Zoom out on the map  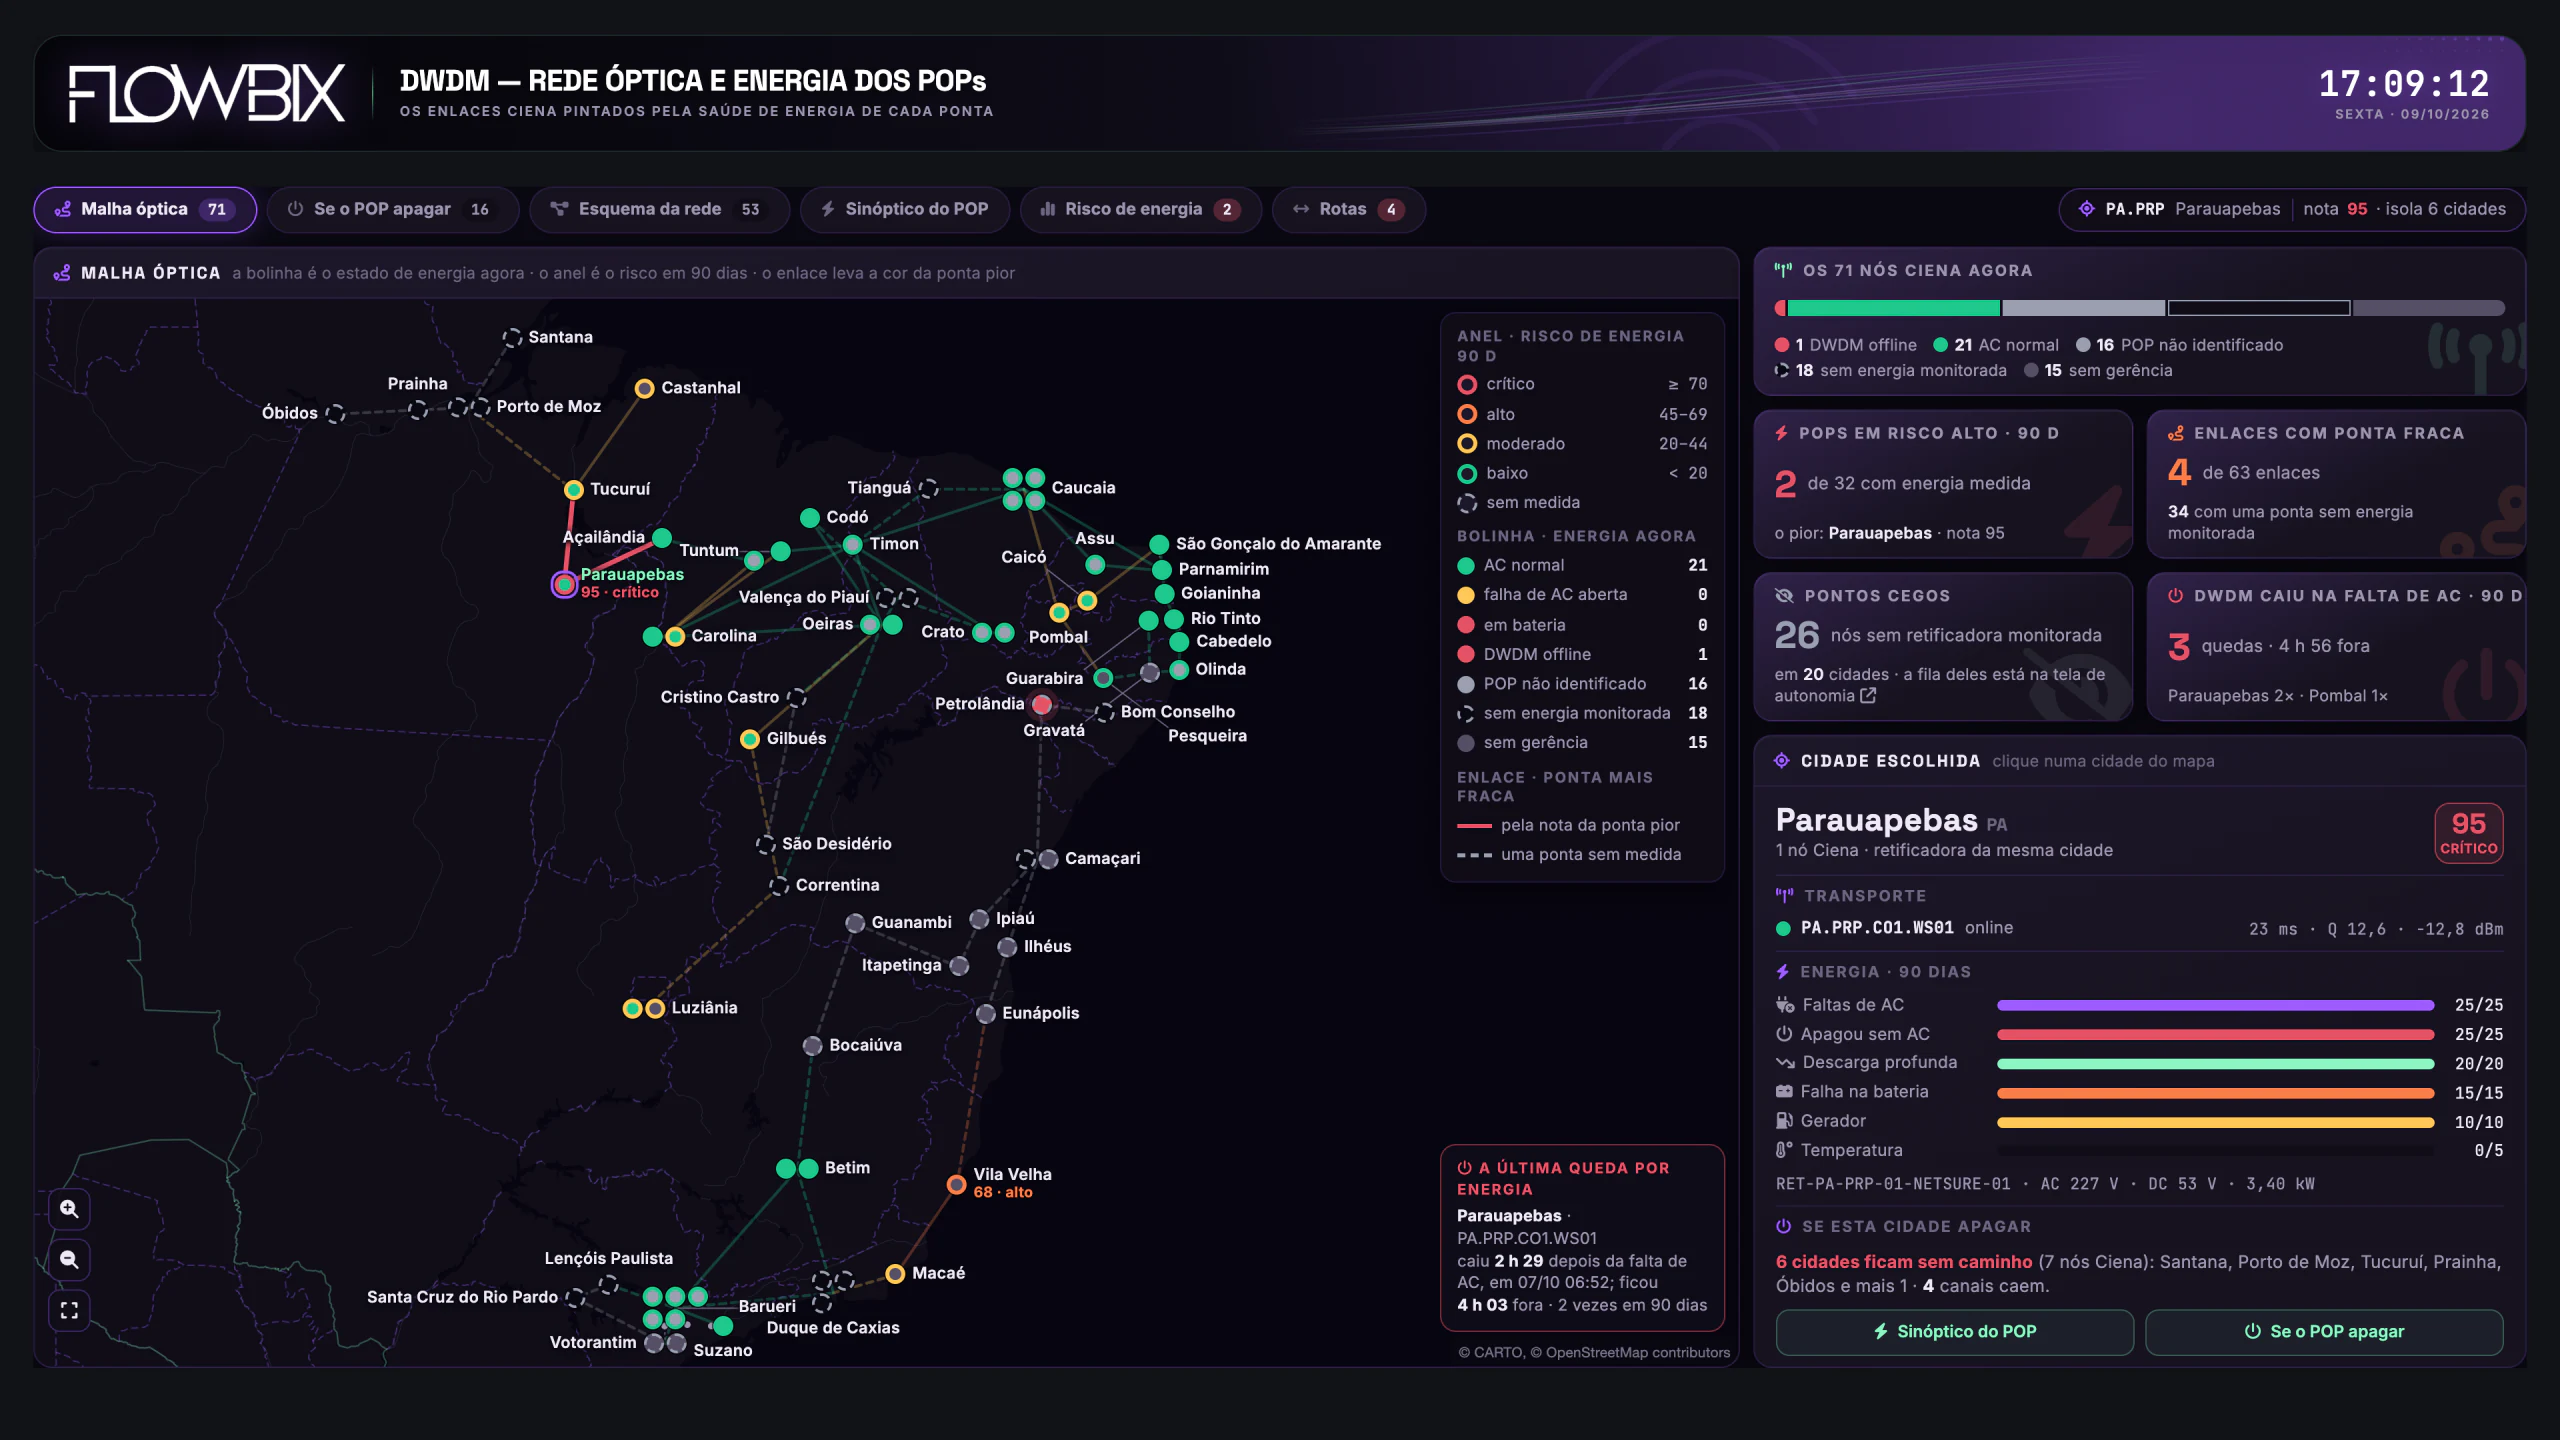[69, 1260]
